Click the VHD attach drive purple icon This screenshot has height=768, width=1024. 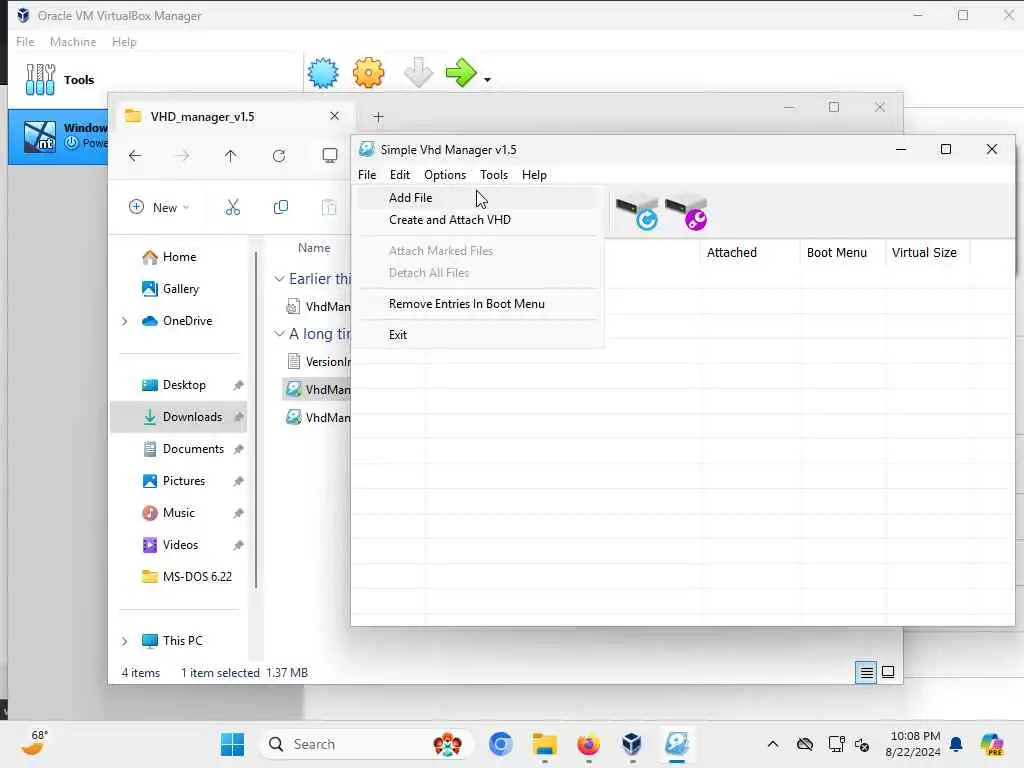pos(686,212)
